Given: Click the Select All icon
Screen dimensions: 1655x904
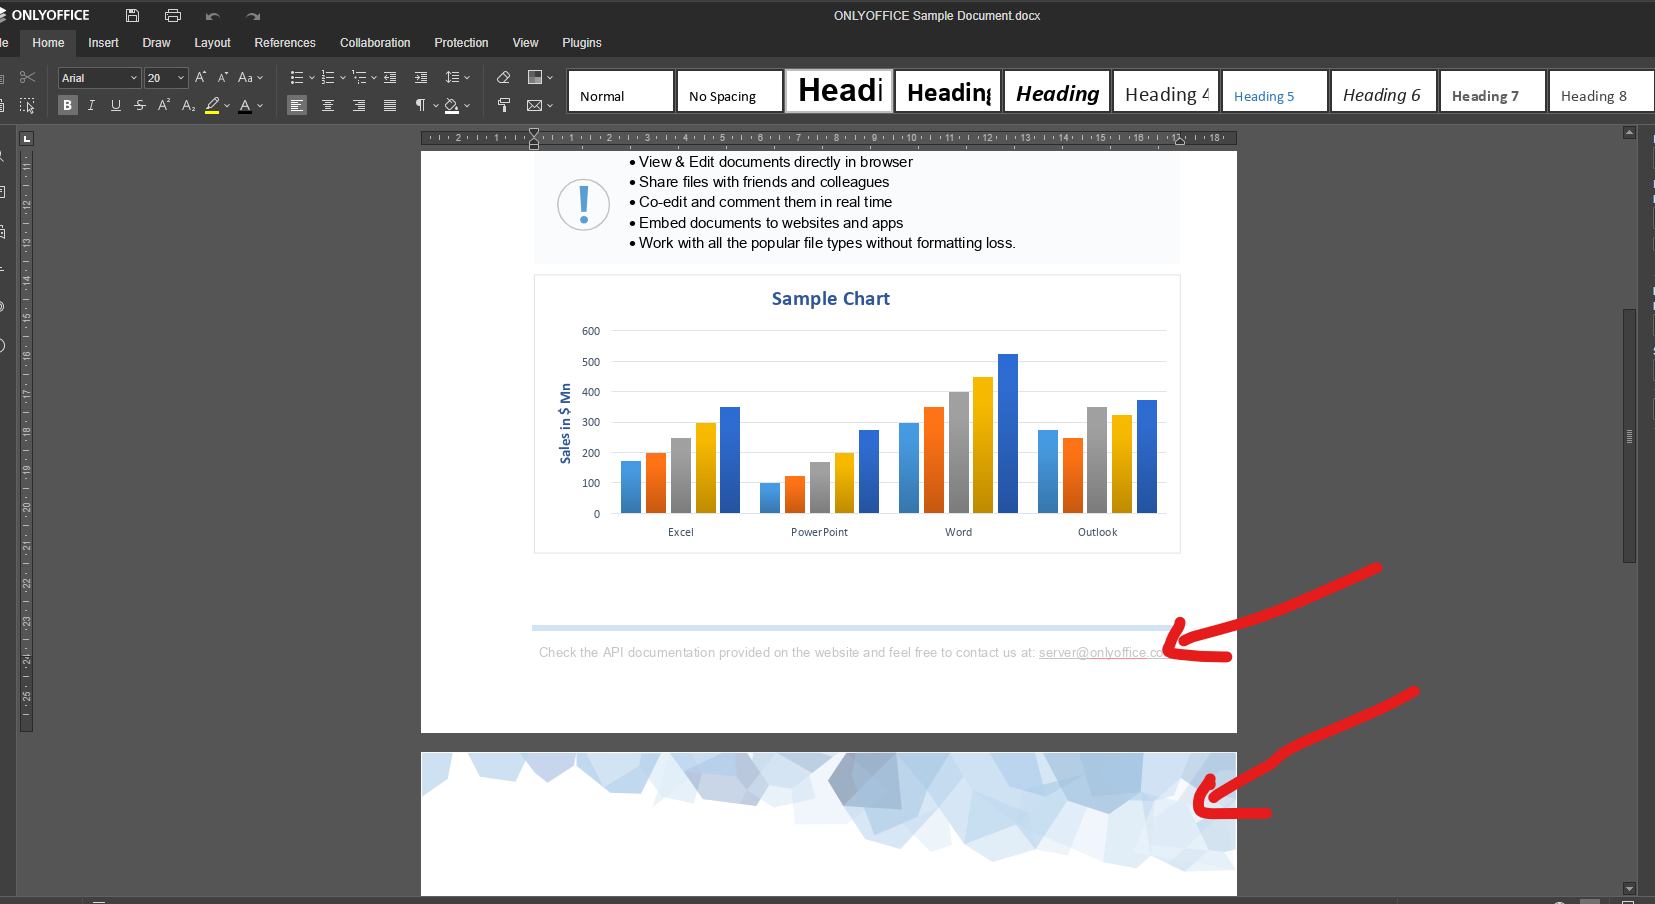Looking at the screenshot, I should (x=27, y=105).
